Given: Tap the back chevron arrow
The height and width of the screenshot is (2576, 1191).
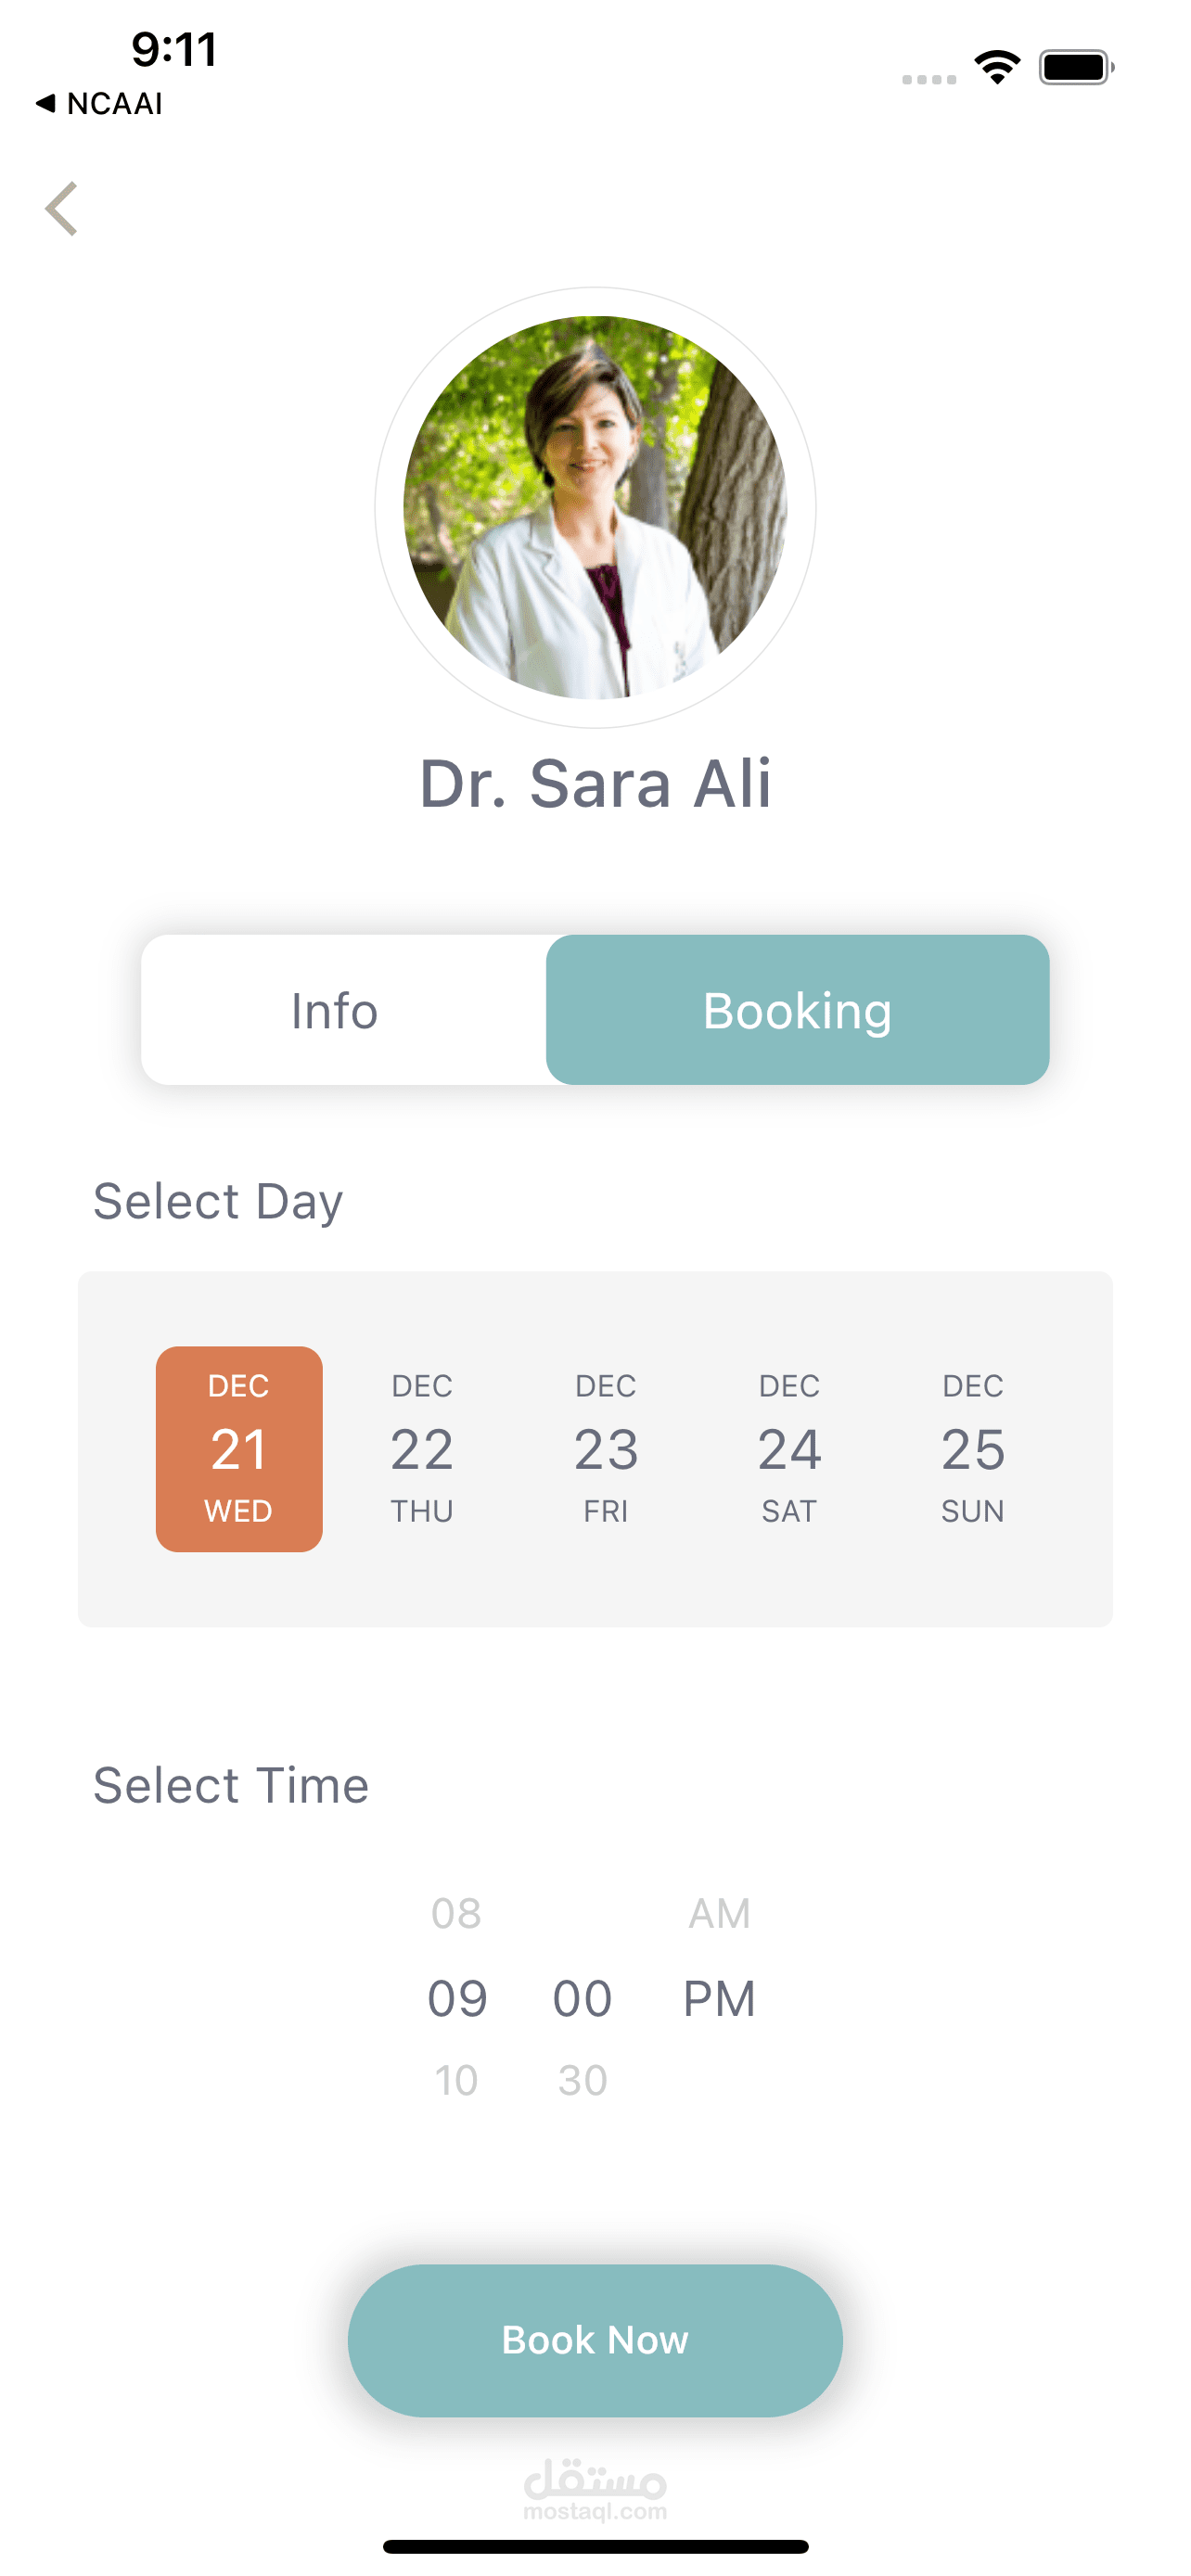Looking at the screenshot, I should [x=62, y=209].
